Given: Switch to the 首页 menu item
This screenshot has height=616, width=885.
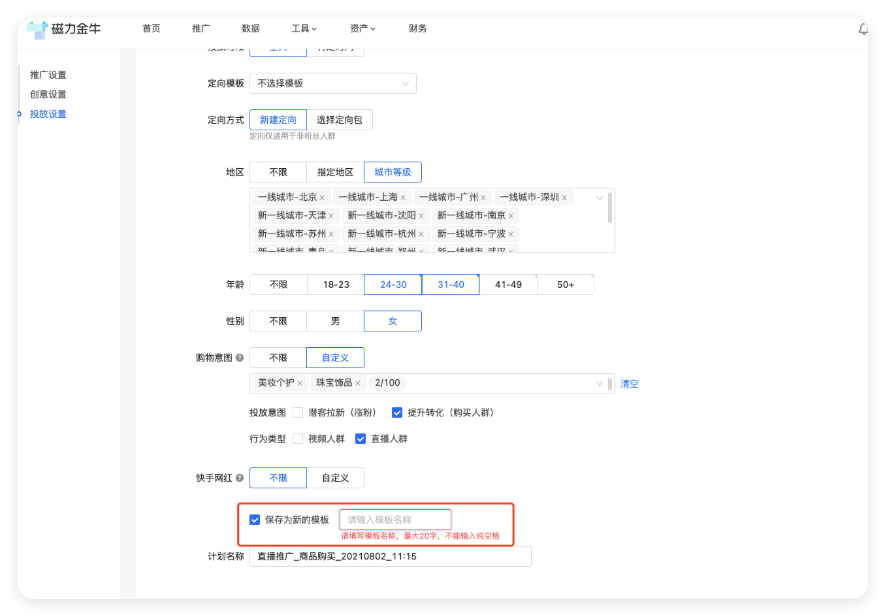Looking at the screenshot, I should coord(151,28).
